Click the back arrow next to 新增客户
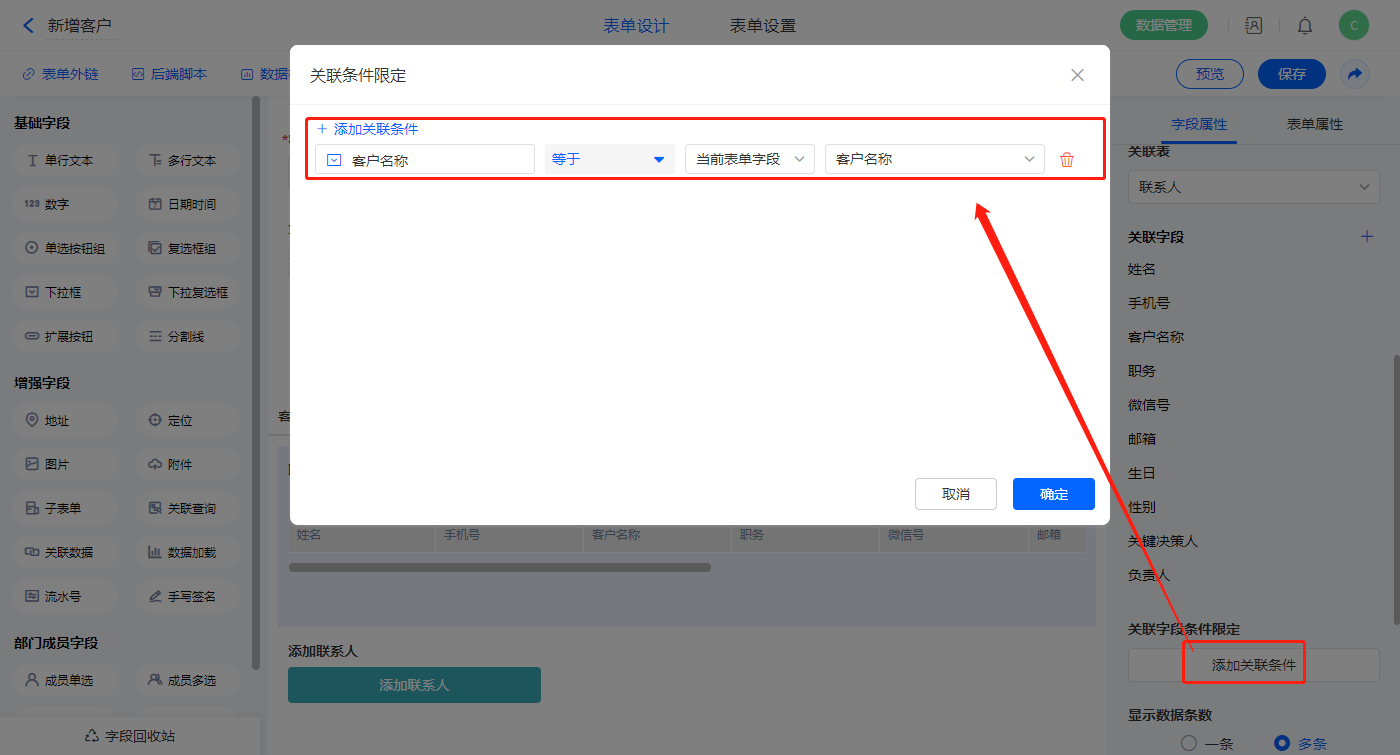Screen dimensions: 1400x755 tap(28, 26)
